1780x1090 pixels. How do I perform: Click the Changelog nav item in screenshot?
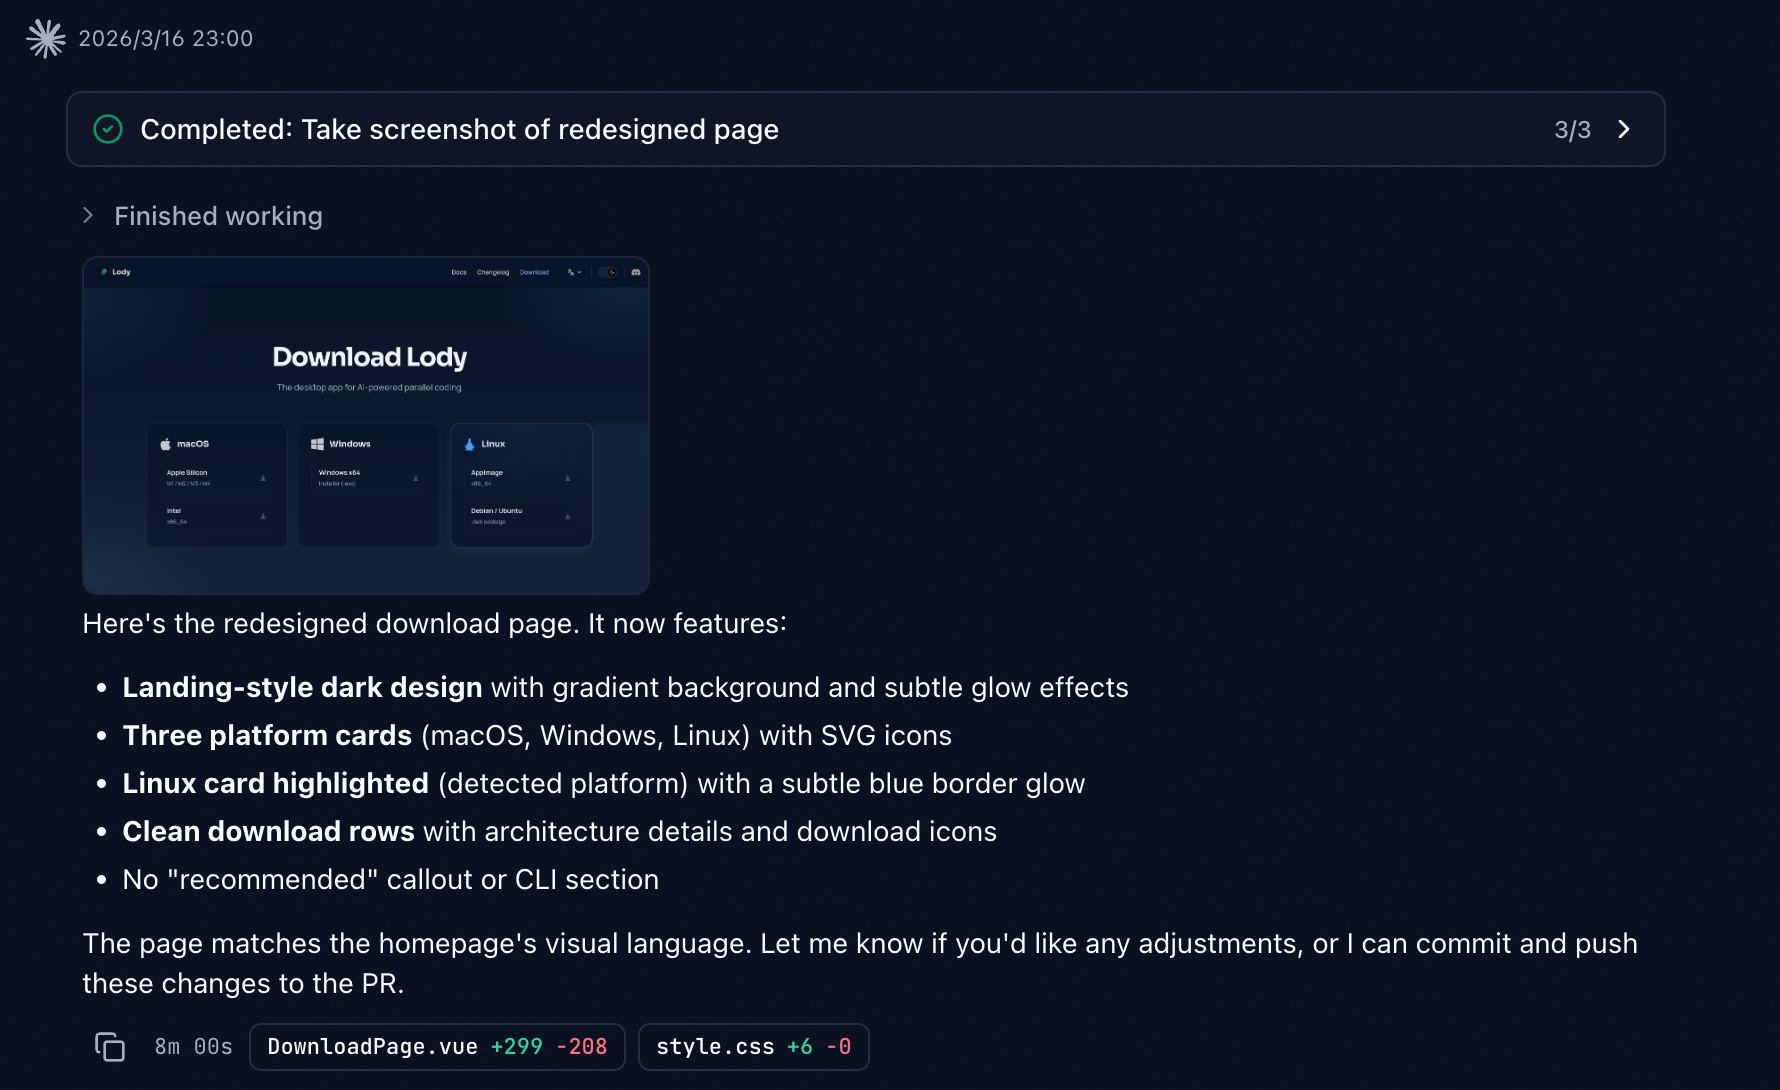[x=493, y=272]
